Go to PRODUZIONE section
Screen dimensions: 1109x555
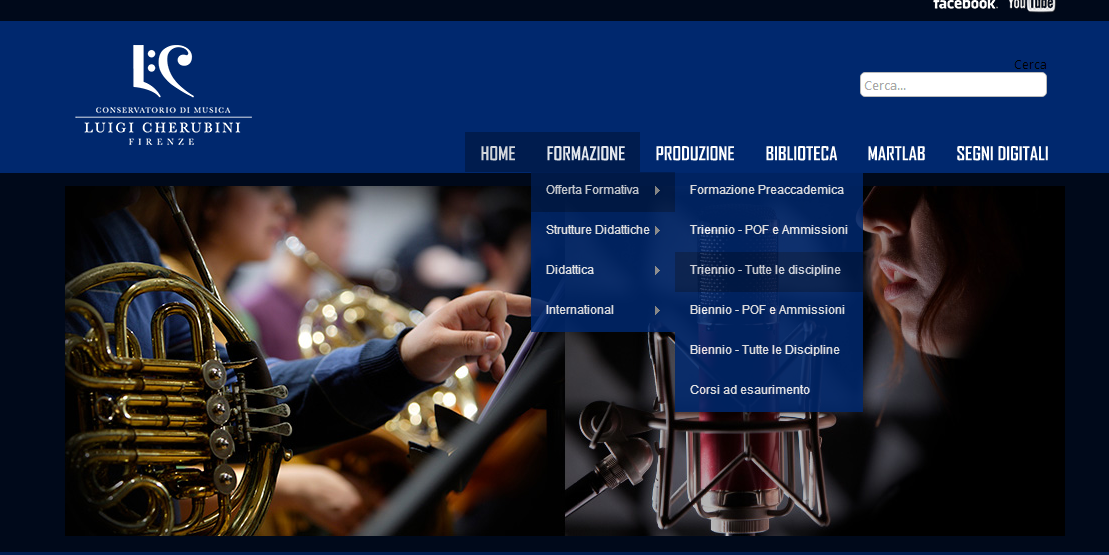click(x=695, y=153)
